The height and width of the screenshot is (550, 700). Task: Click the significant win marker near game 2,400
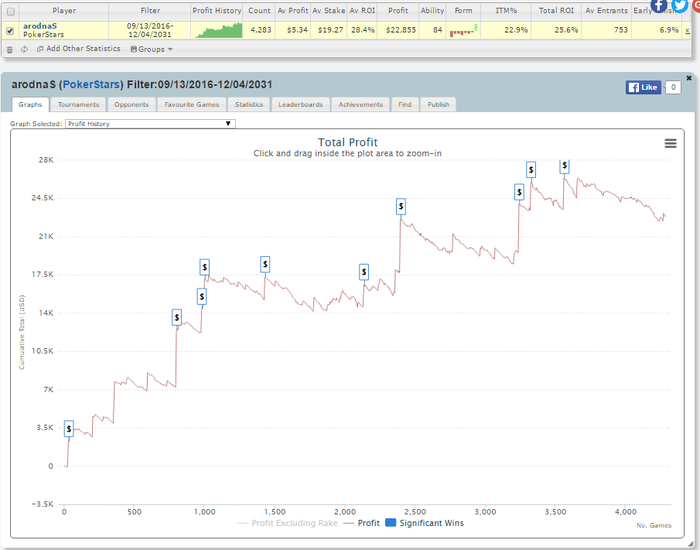401,207
